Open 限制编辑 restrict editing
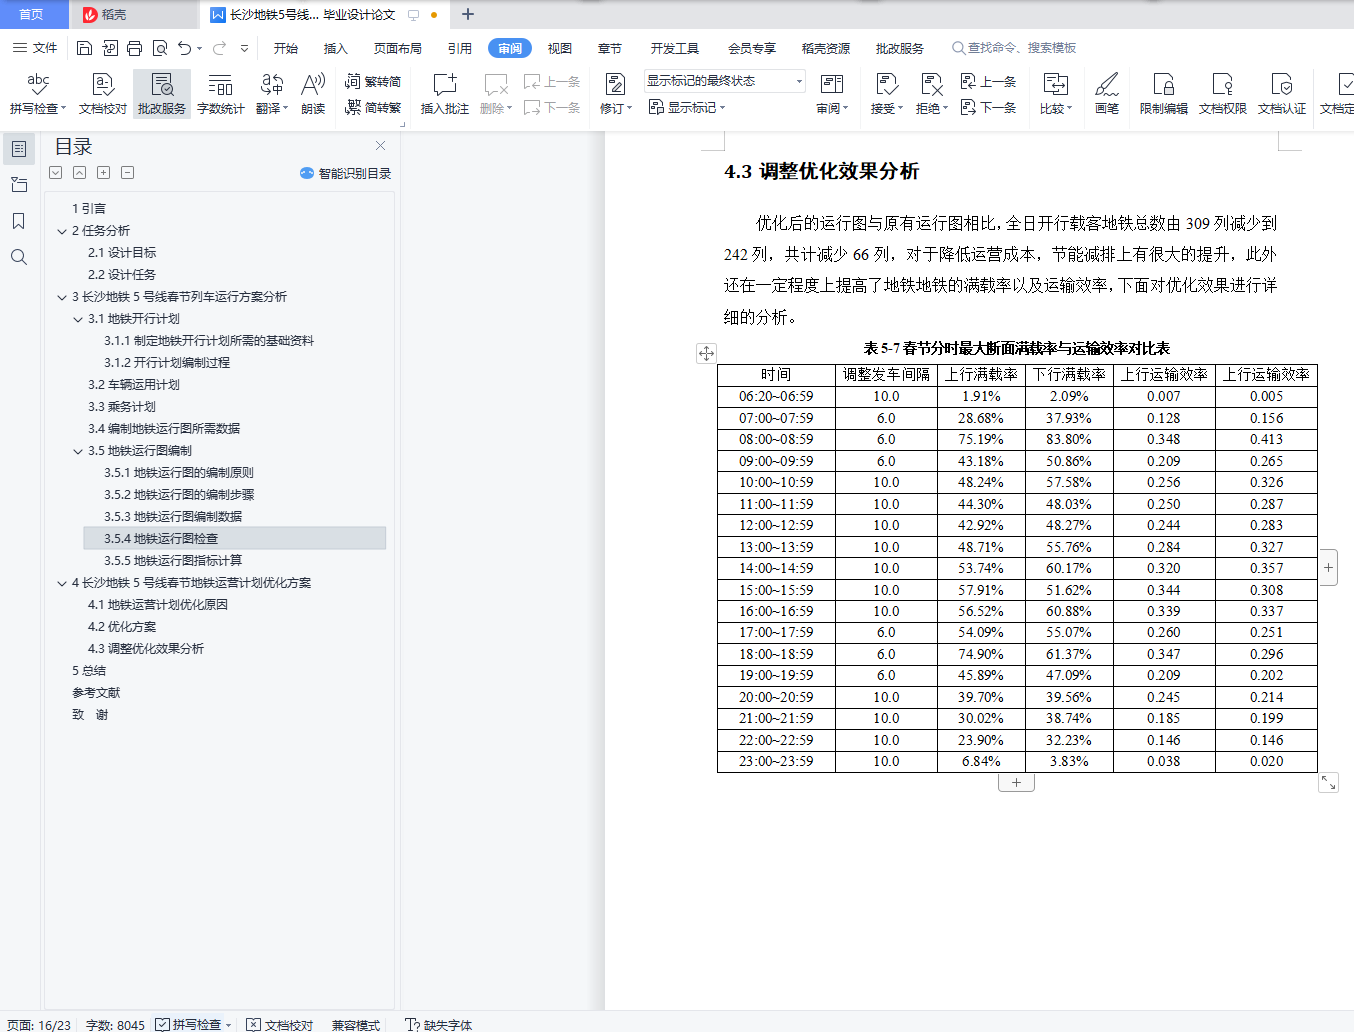The height and width of the screenshot is (1032, 1354). click(x=1164, y=94)
